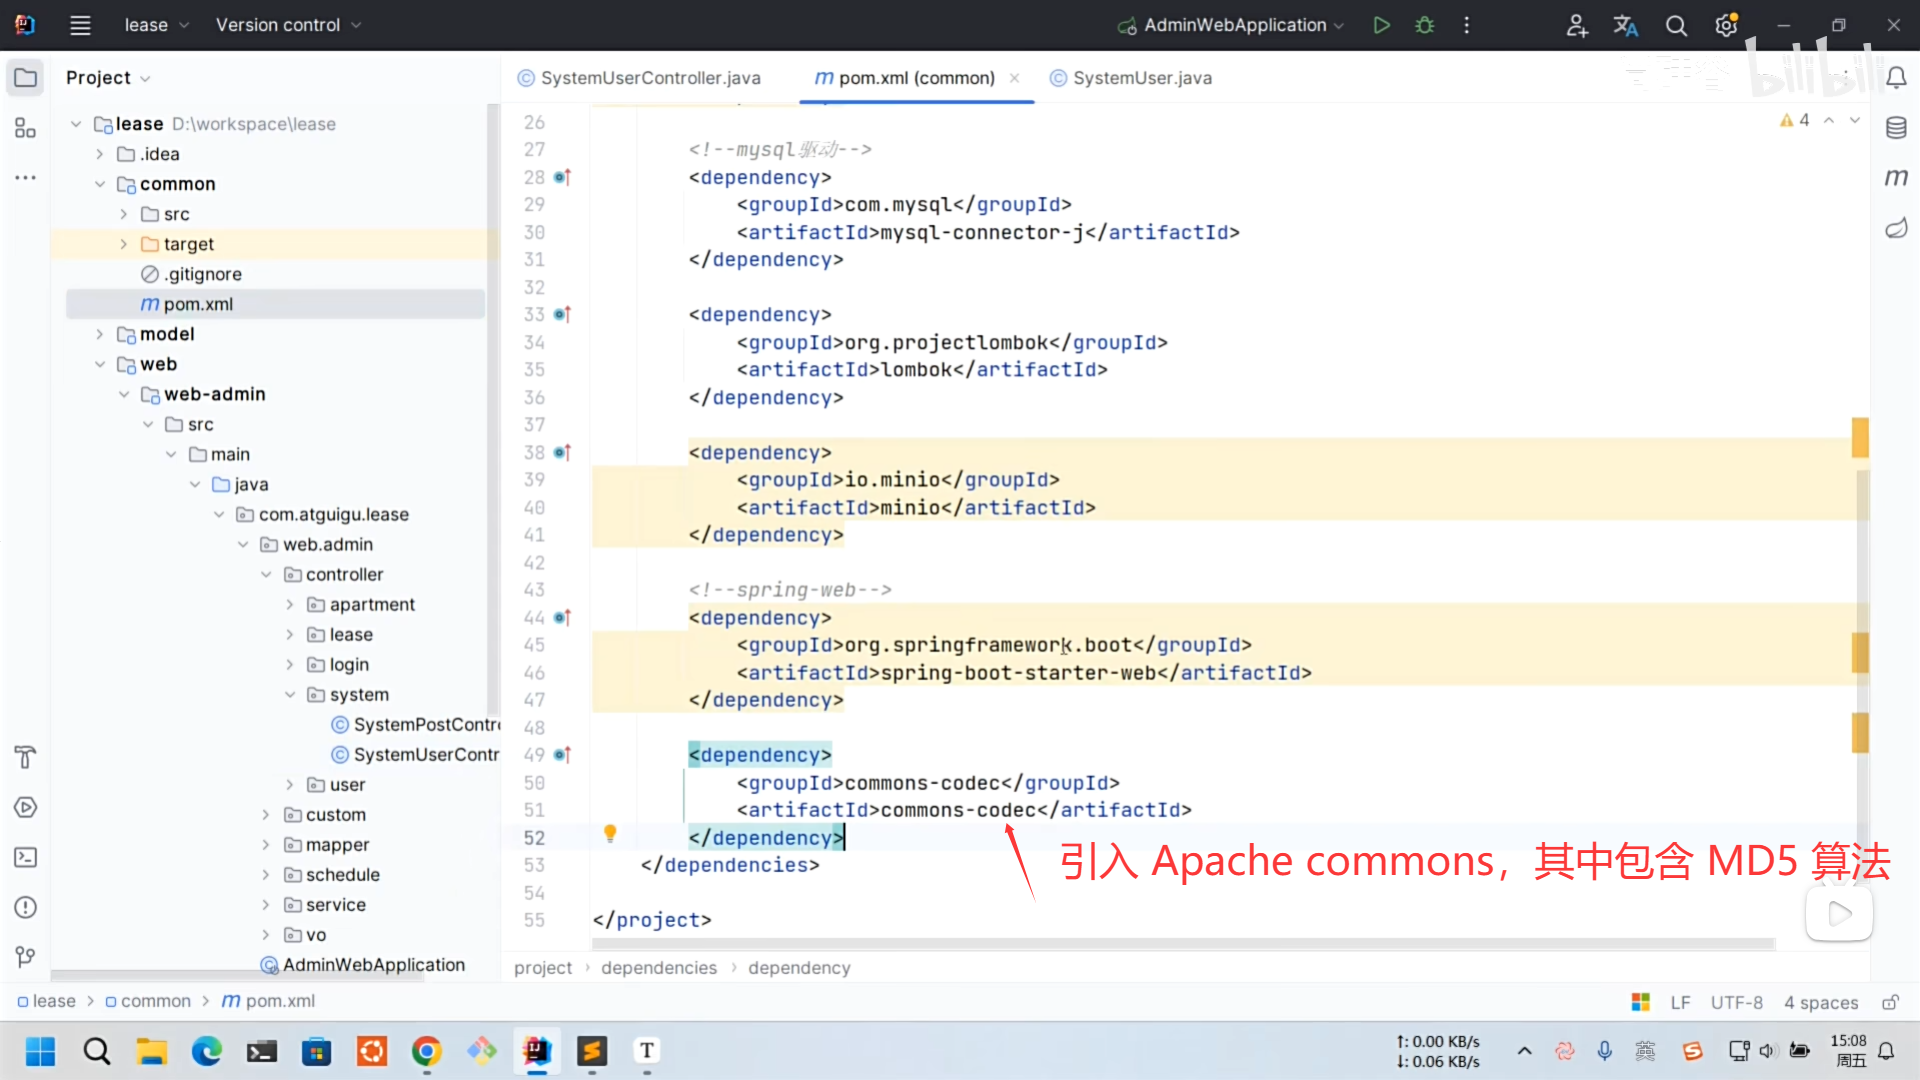Expand the target folder in the project tree
The height and width of the screenshot is (1080, 1920).
click(124, 244)
